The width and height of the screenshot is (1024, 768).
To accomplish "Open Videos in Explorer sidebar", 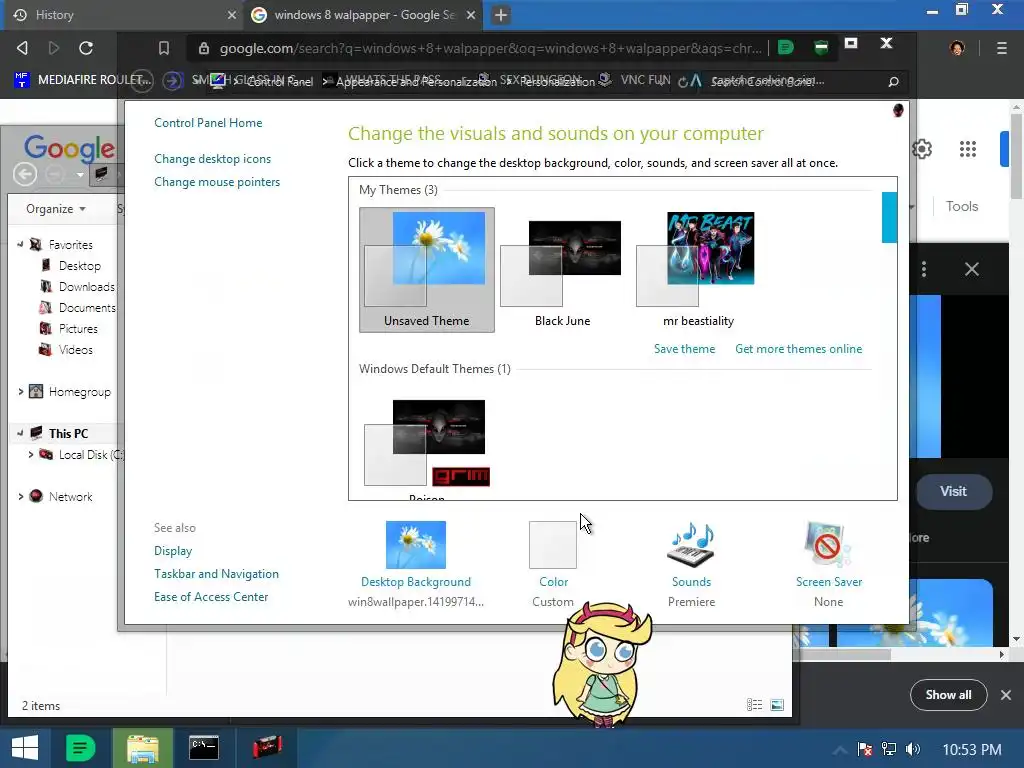I will click(x=75, y=349).
